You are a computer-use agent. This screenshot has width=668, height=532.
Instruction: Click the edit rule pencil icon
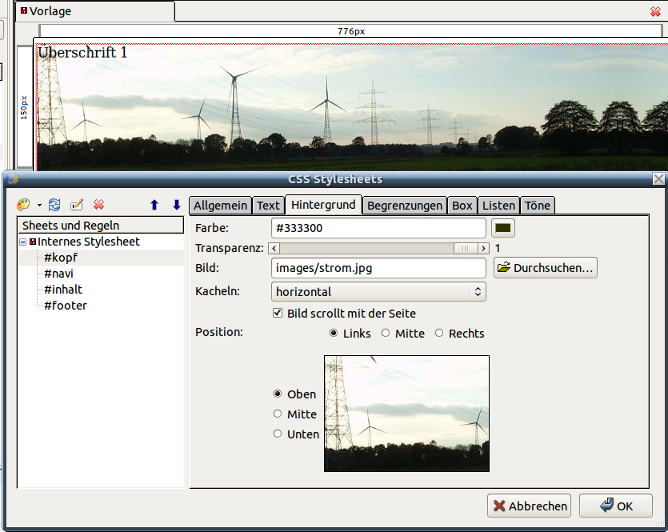click(x=77, y=205)
